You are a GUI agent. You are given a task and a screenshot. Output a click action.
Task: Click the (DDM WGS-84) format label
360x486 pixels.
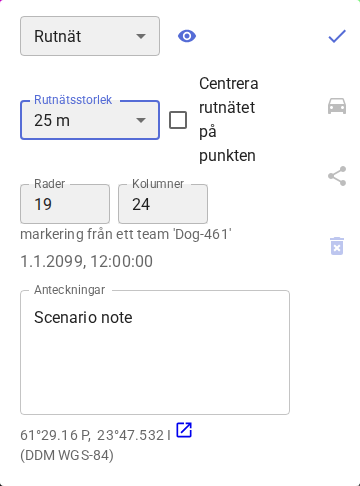(x=67, y=455)
